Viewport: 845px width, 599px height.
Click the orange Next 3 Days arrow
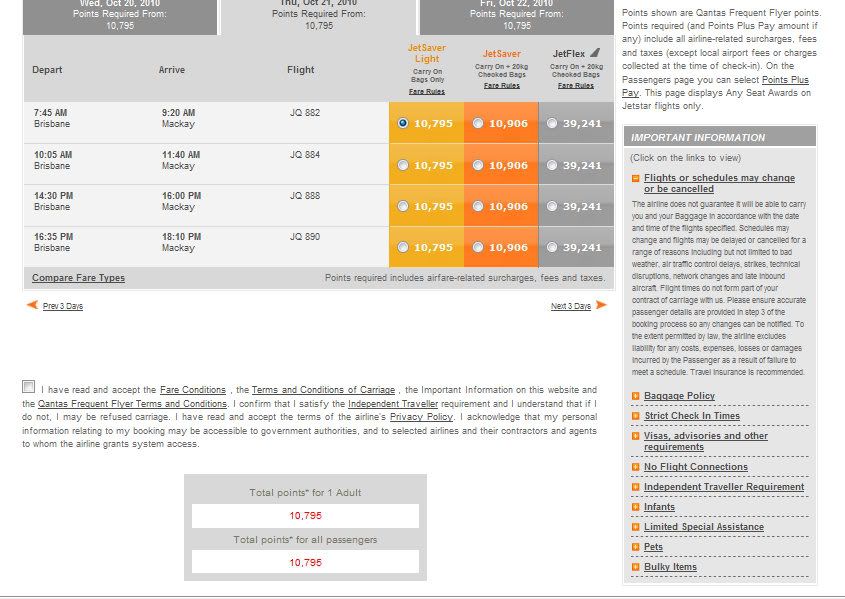(x=601, y=305)
